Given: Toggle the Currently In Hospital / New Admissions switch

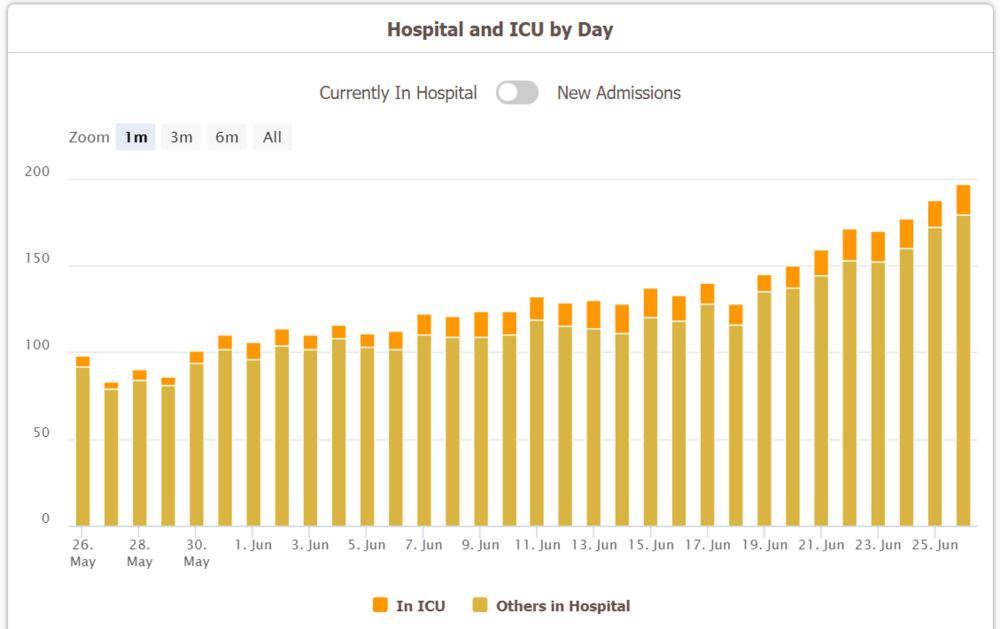Looking at the screenshot, I should [517, 92].
